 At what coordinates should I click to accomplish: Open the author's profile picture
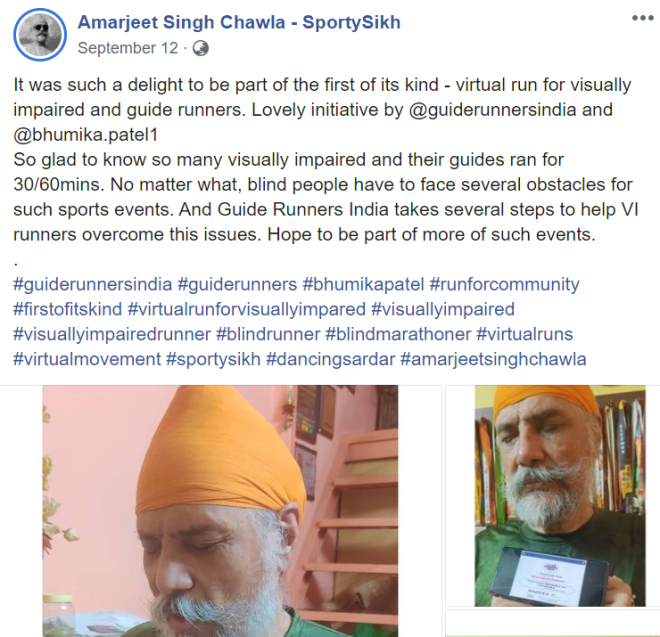tap(40, 35)
